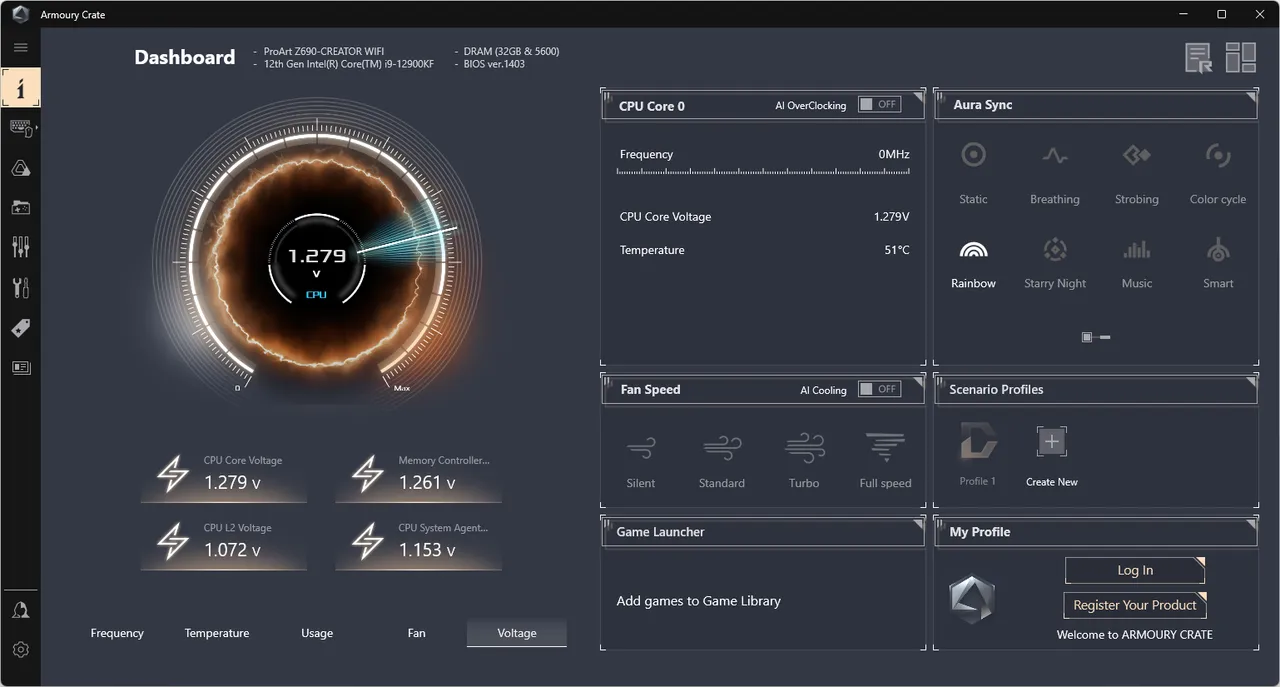1280x687 pixels.
Task: Open the notifications bell icon in sidebar
Action: 20,610
